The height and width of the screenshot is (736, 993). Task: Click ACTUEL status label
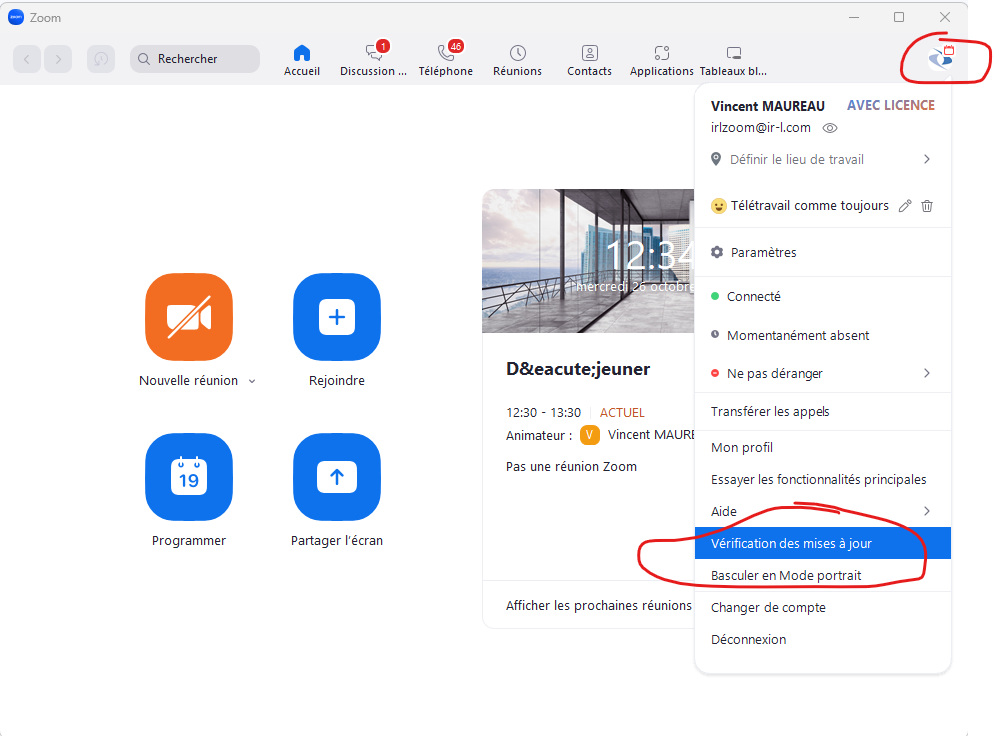pos(622,413)
